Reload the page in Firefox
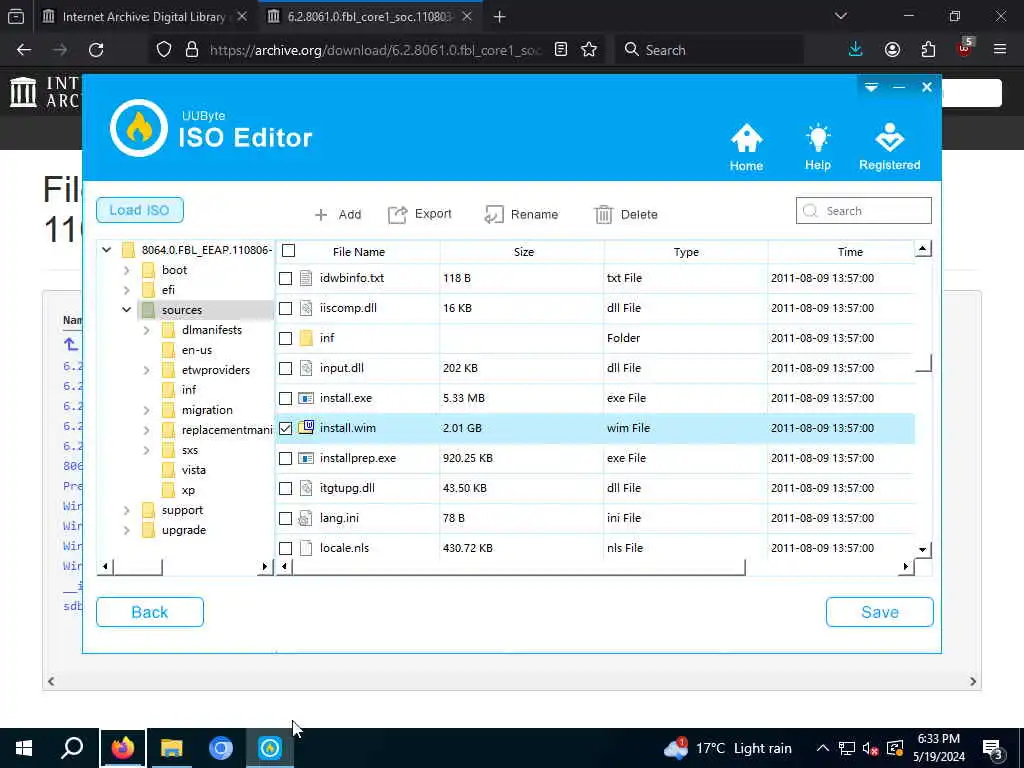Viewport: 1024px width, 768px height. point(96,50)
